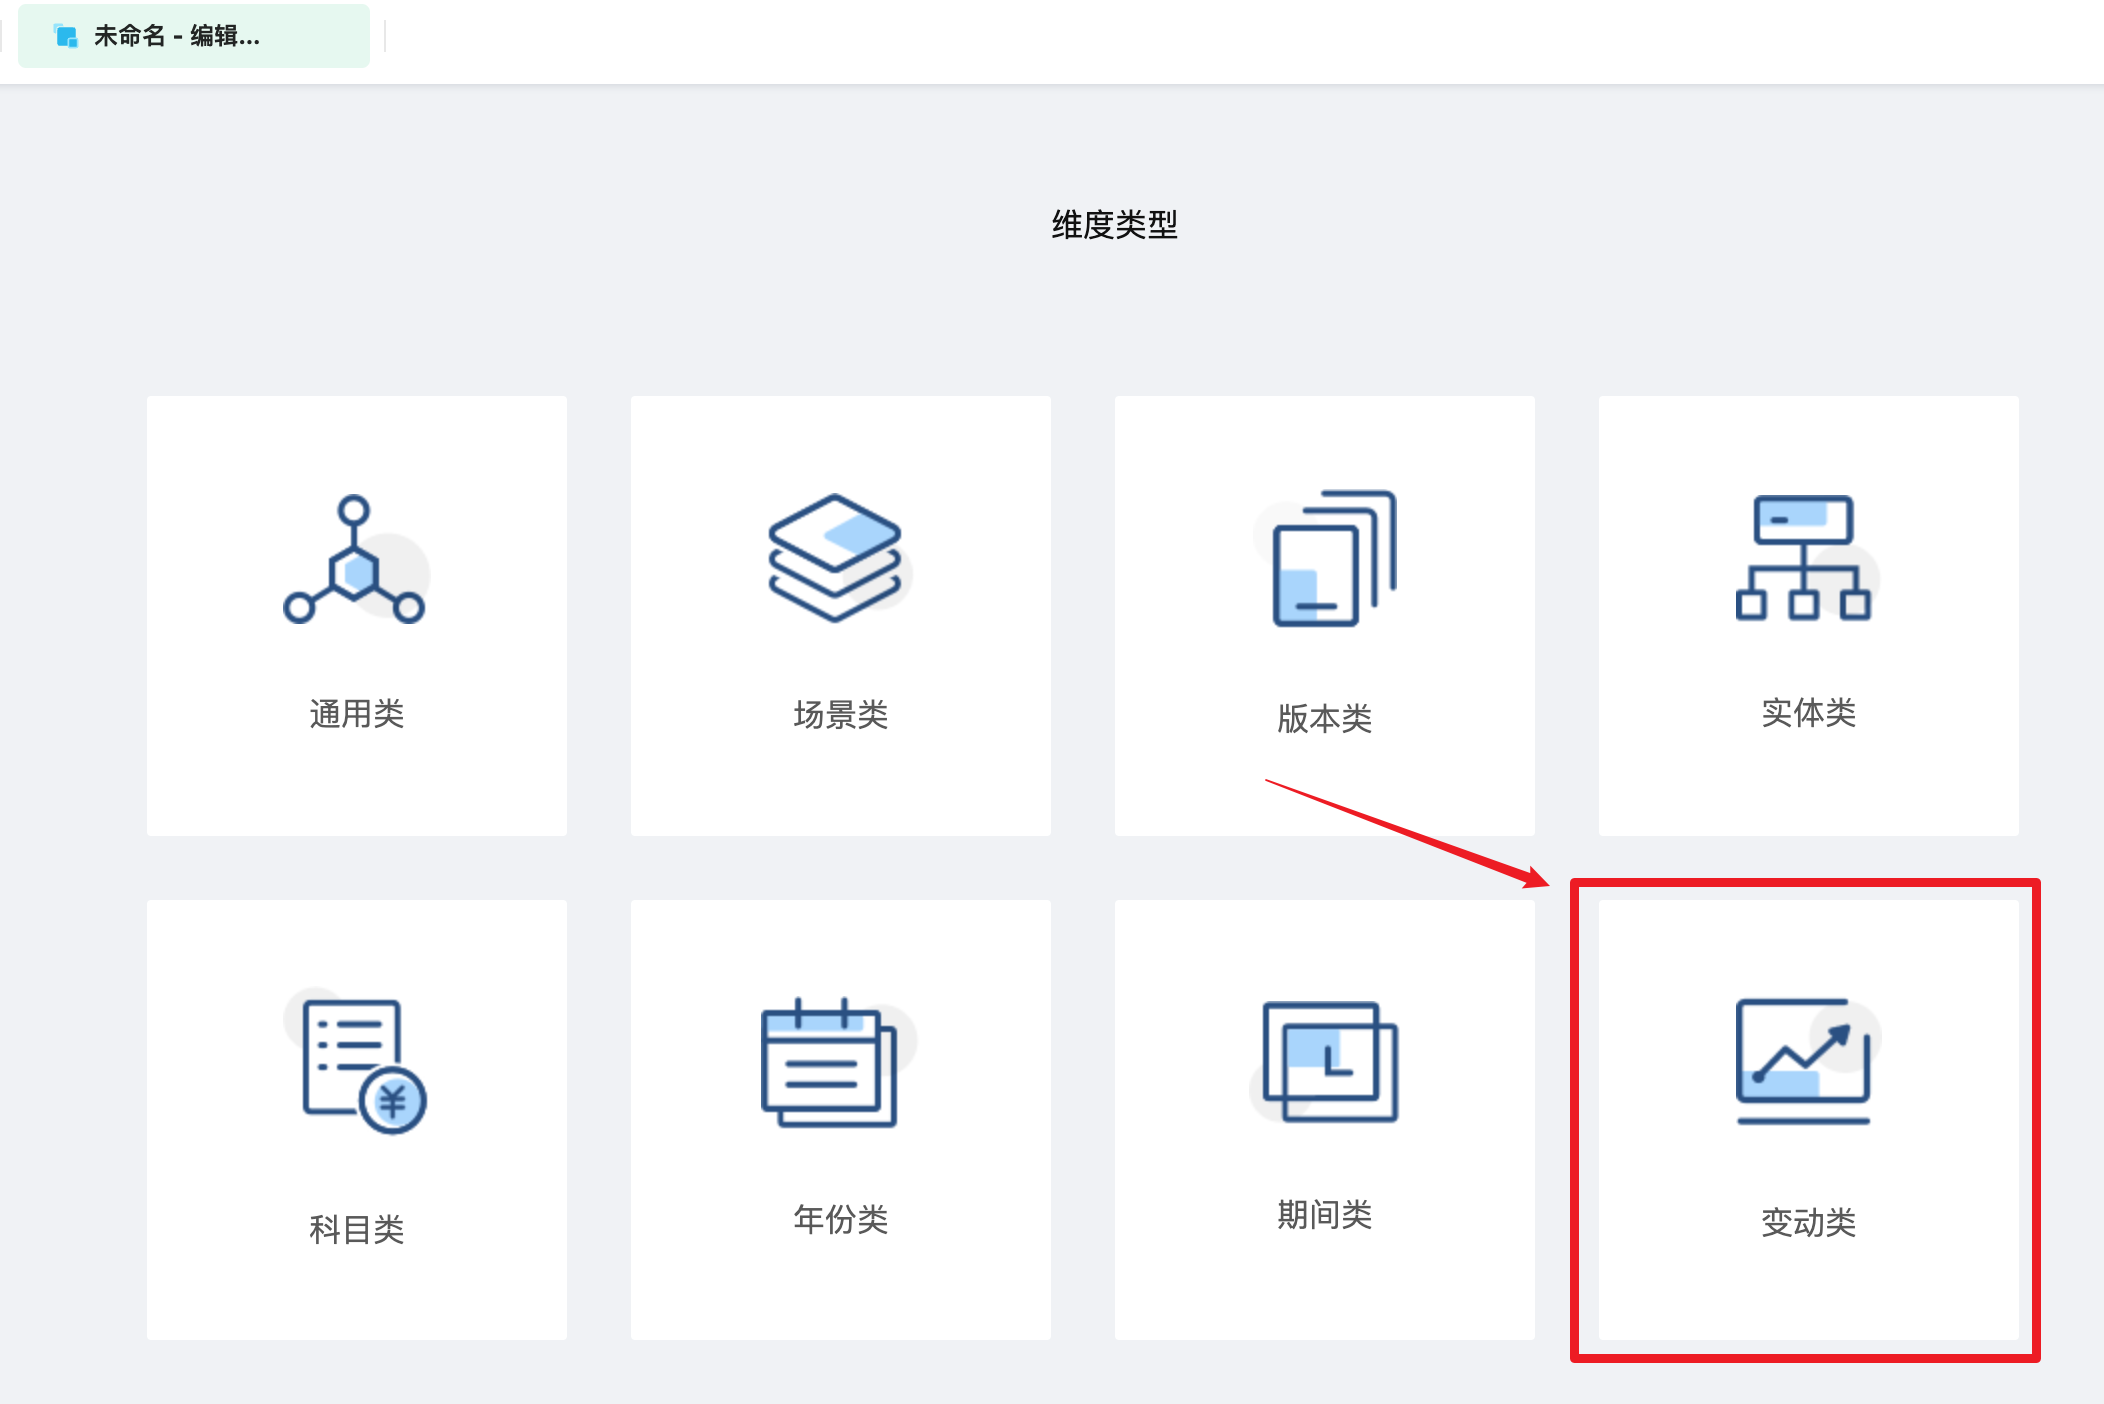Select the 场景类 text label

[x=841, y=715]
